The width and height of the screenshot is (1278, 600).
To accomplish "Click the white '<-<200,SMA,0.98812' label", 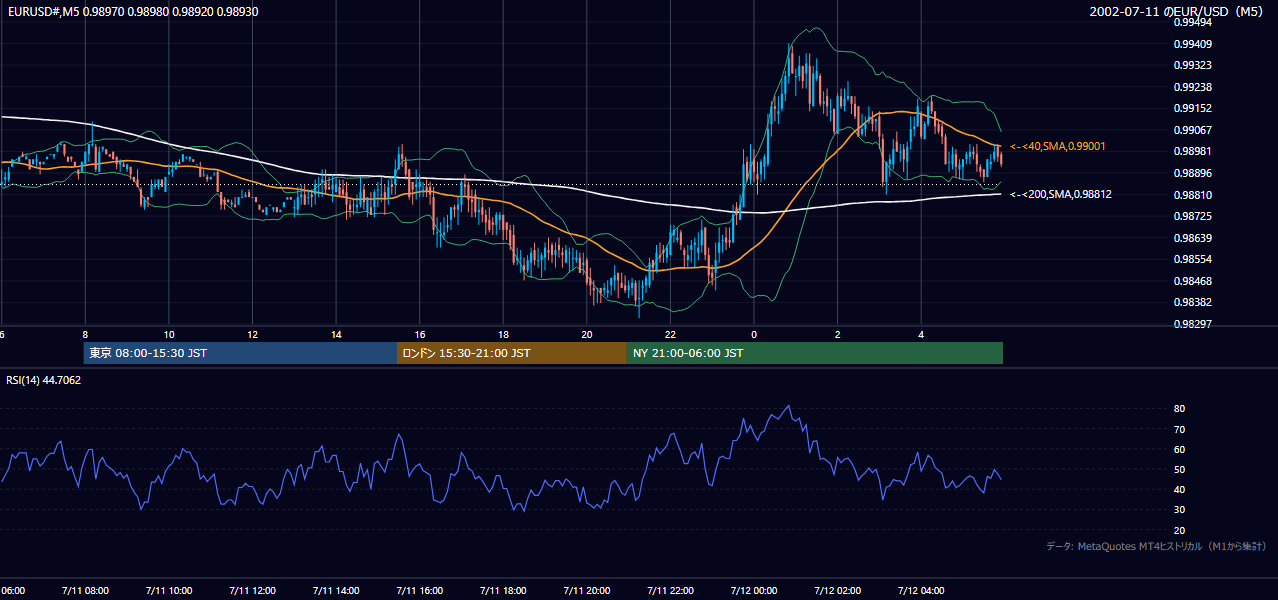I will click(1060, 194).
